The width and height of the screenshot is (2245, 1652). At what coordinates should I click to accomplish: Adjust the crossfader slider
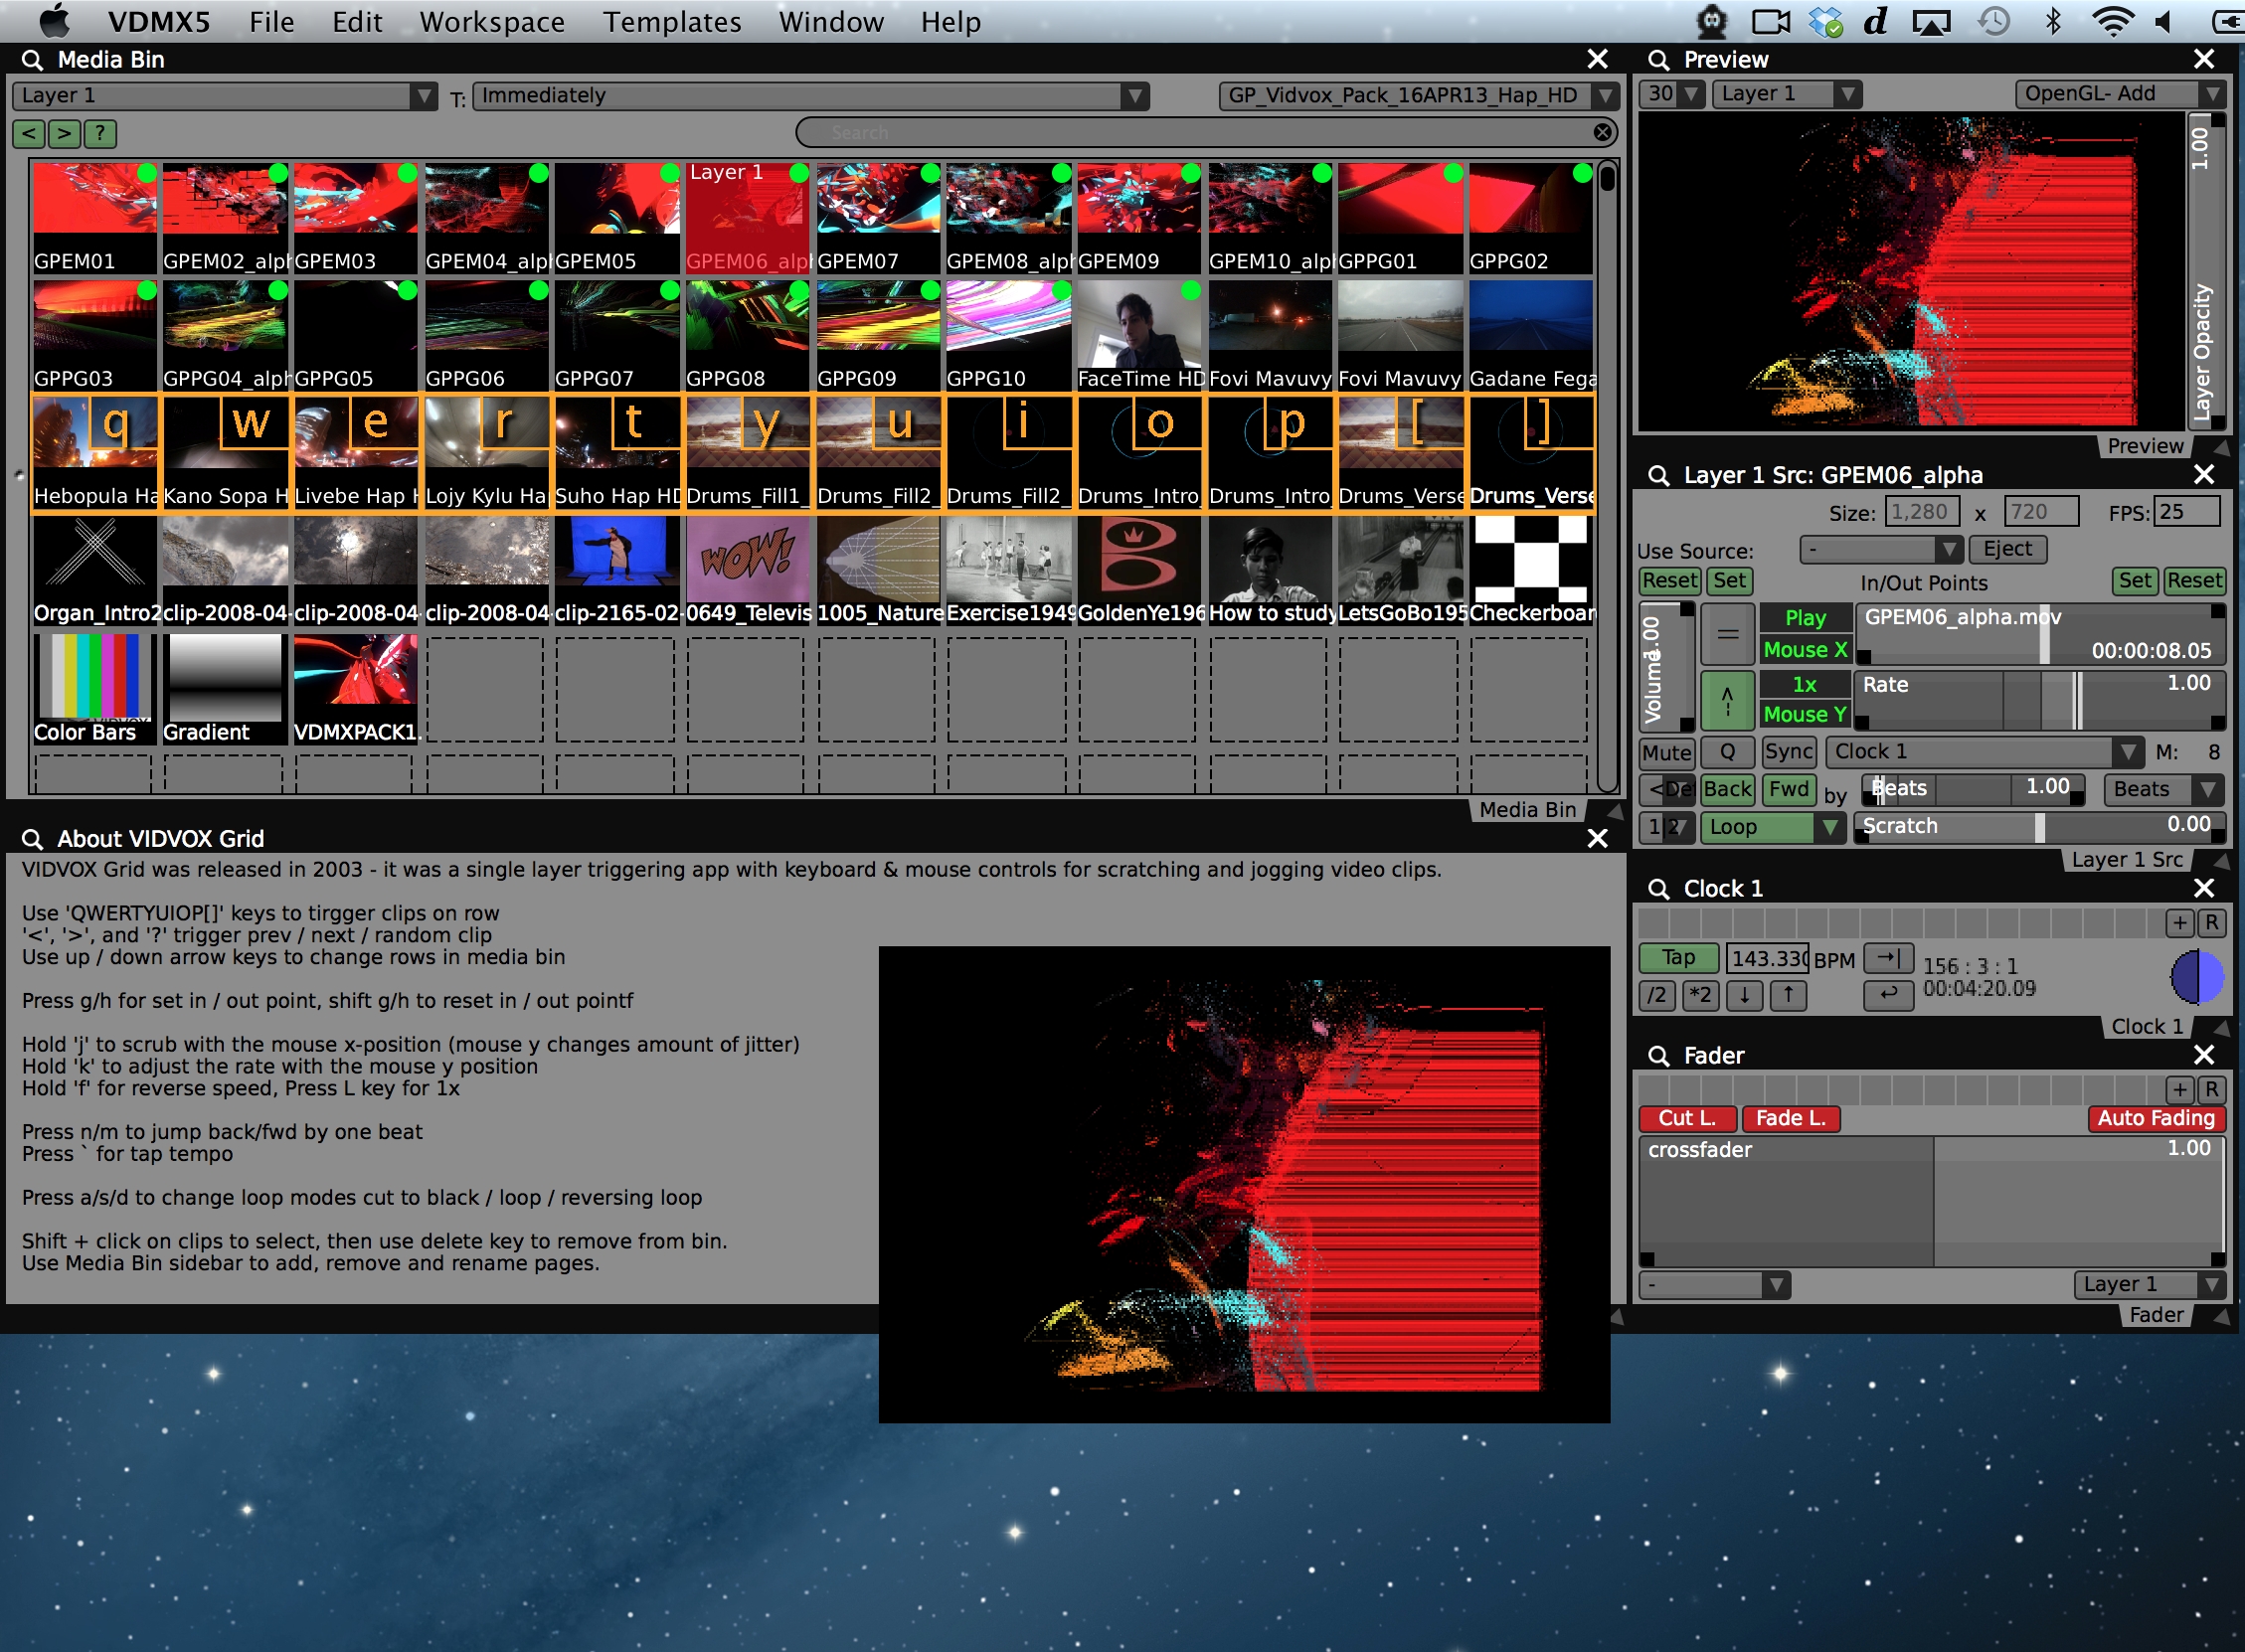pos(1932,1201)
